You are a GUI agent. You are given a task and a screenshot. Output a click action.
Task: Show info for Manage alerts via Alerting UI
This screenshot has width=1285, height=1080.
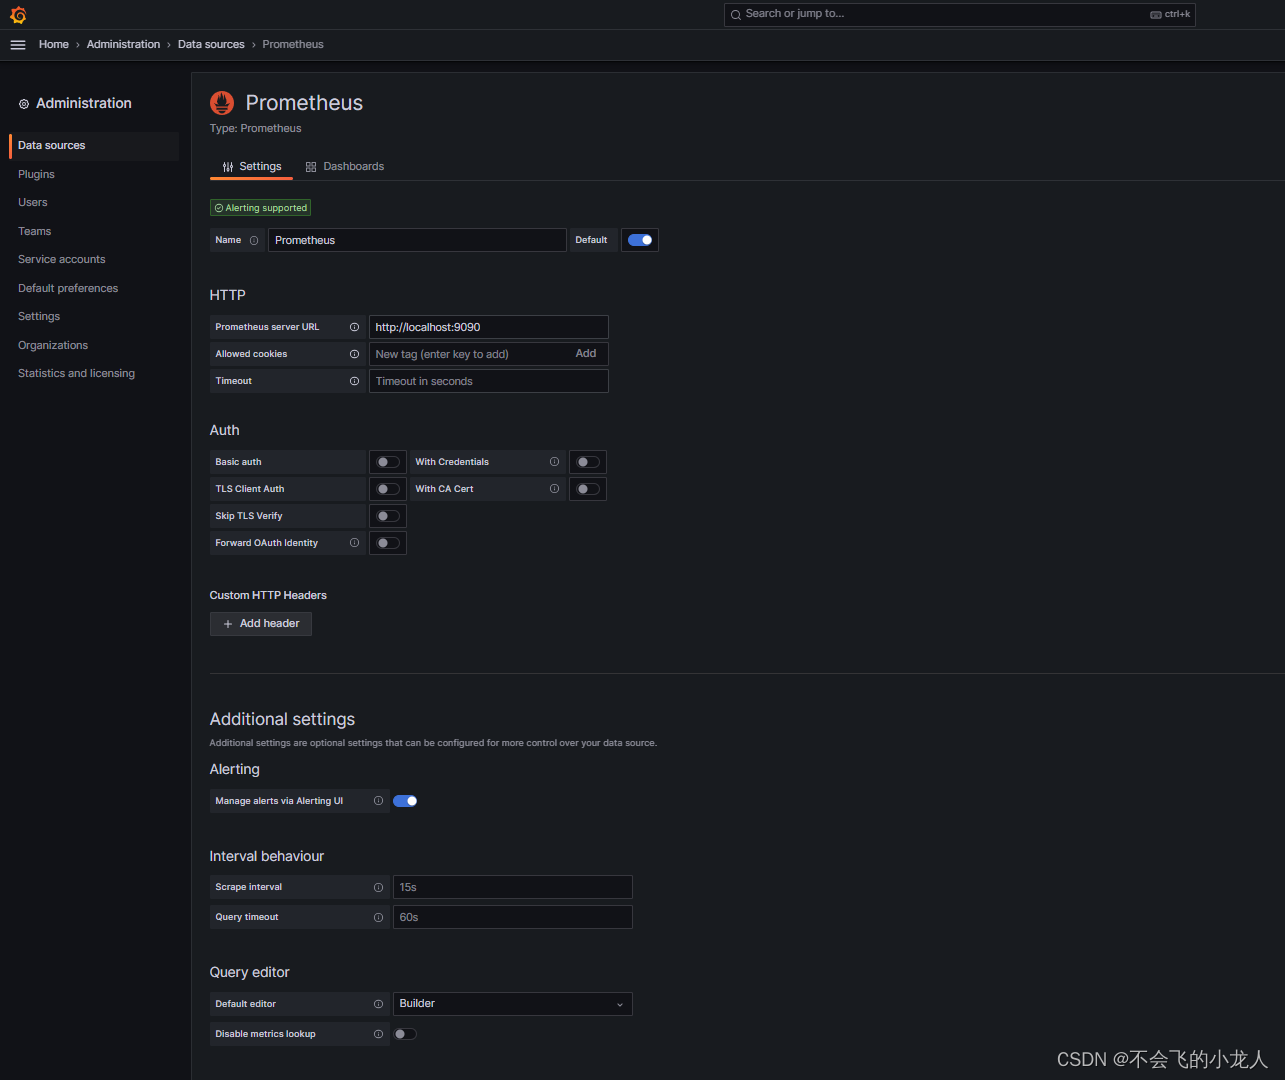pyautogui.click(x=378, y=801)
